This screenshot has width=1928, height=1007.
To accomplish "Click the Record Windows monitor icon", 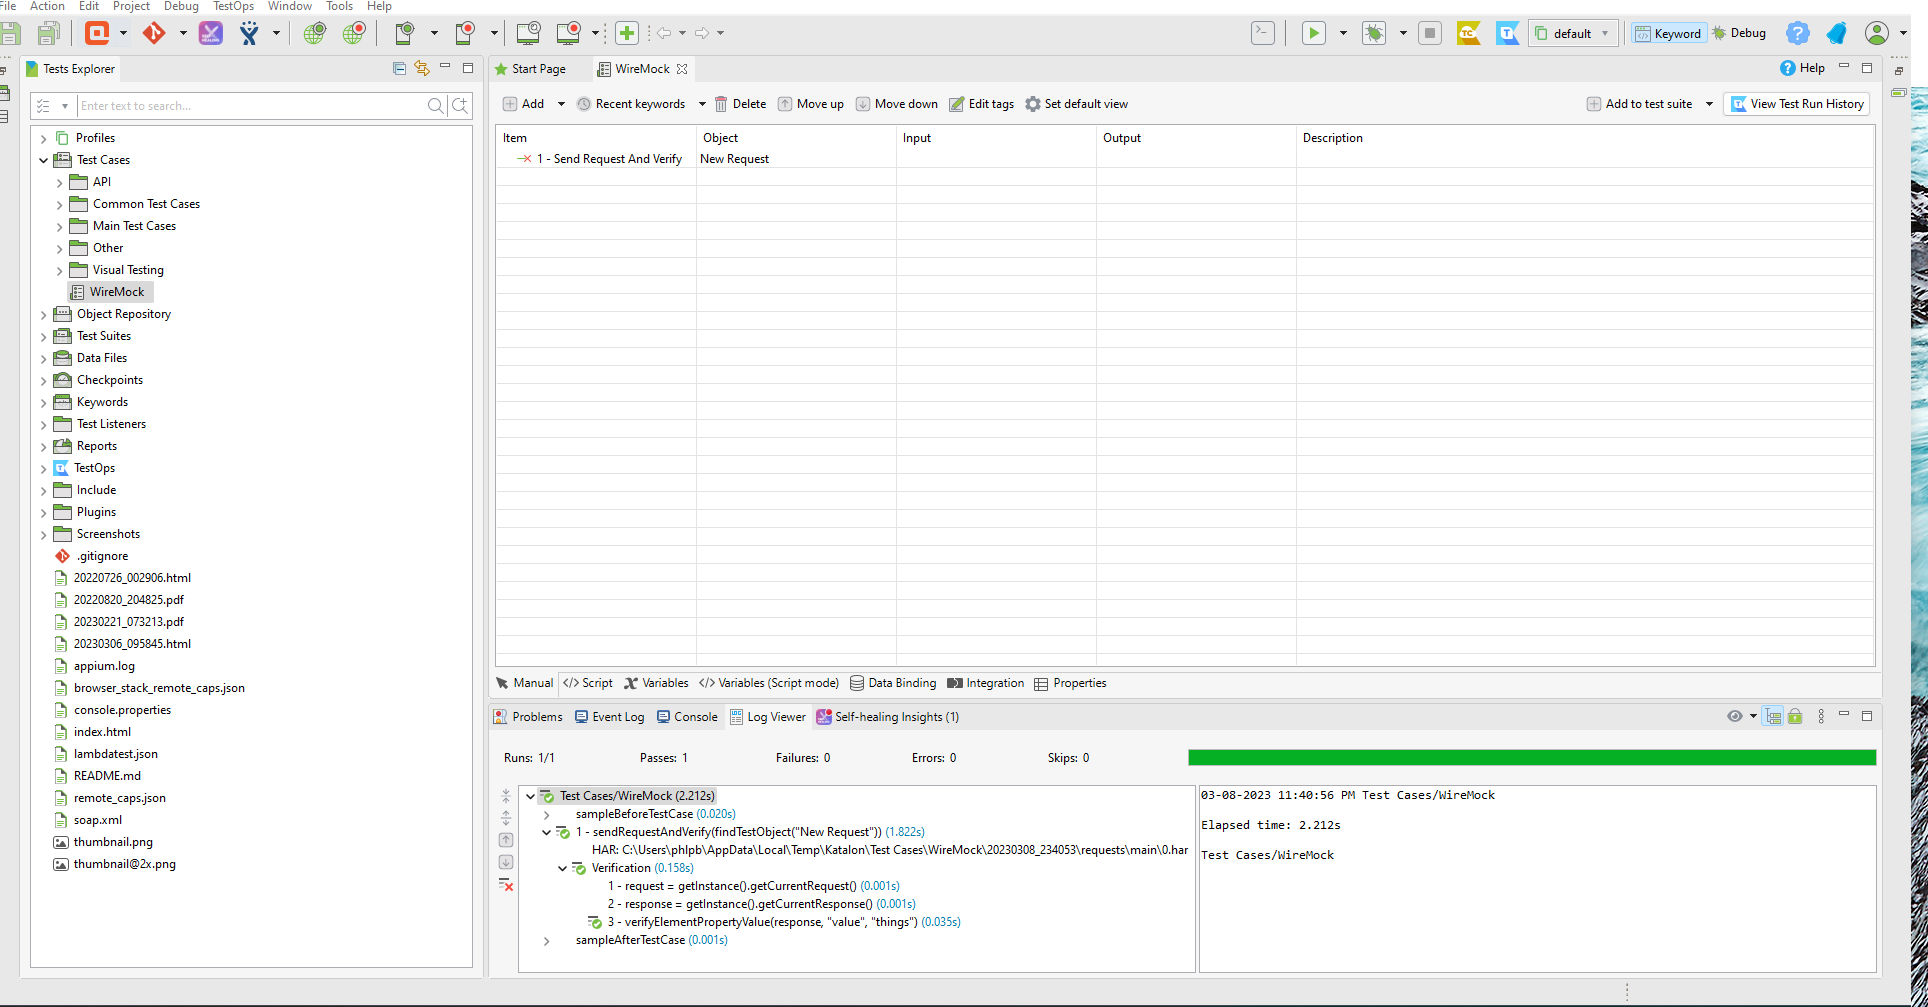I will tap(568, 33).
